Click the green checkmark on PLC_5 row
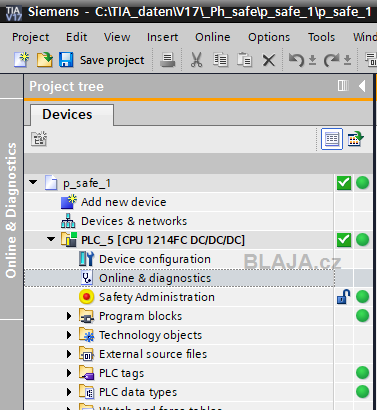The image size is (377, 410). click(344, 240)
